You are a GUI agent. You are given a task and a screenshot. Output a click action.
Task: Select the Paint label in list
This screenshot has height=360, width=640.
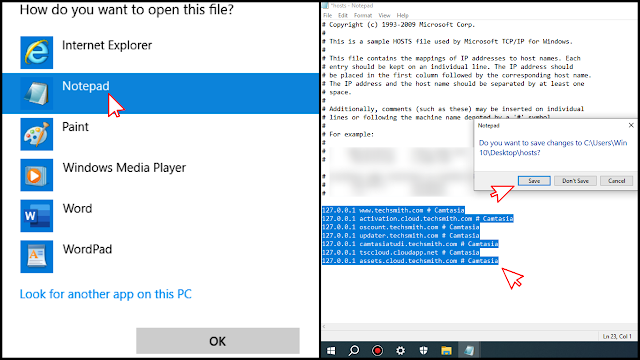(x=75, y=127)
